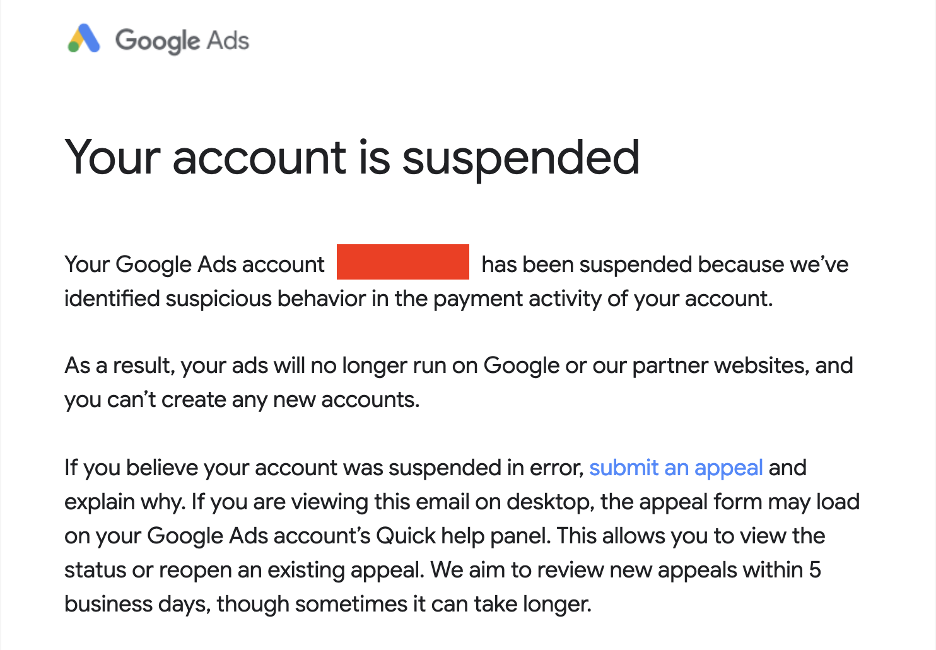Click the word "desktop" in the appeal paragraph
The height and width of the screenshot is (650, 936).
coord(540,501)
